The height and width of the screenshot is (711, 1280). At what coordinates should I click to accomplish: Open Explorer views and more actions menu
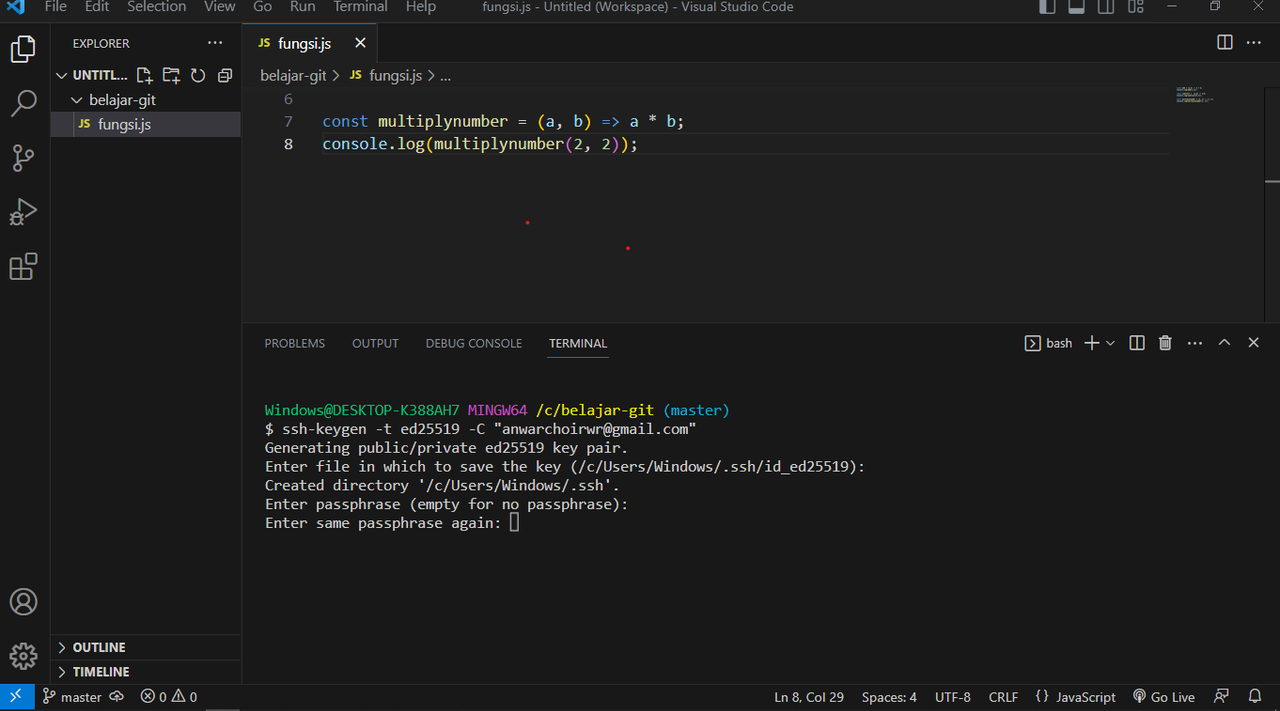215,43
